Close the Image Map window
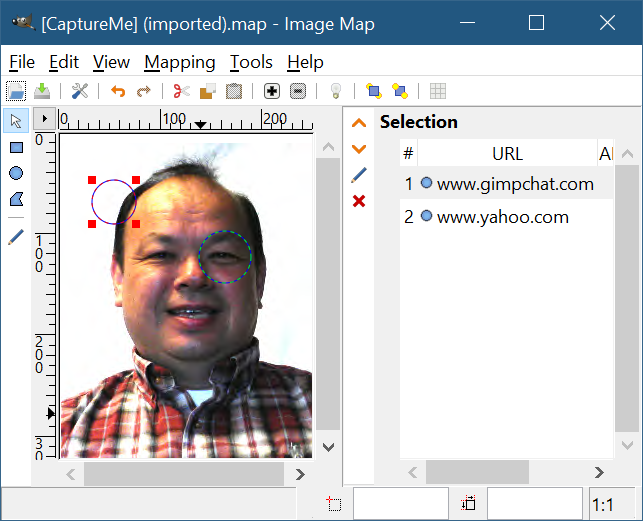The height and width of the screenshot is (521, 643). coord(607,23)
